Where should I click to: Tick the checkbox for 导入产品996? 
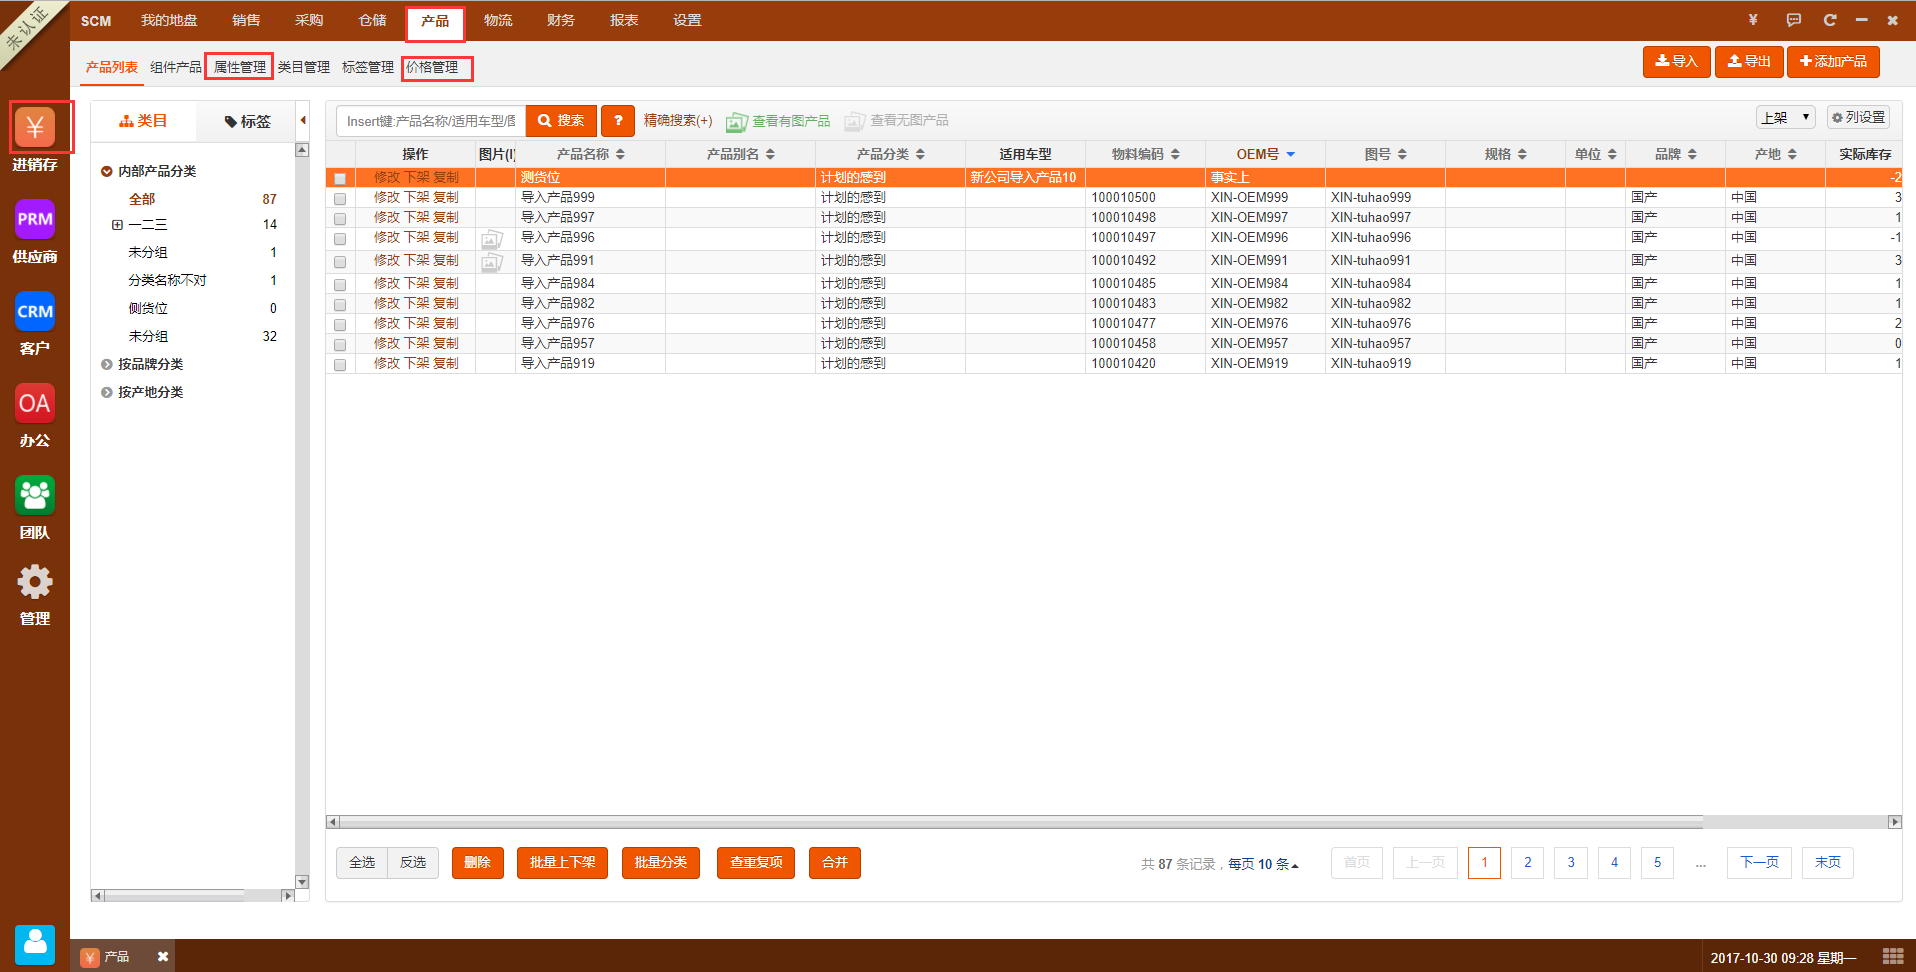click(340, 239)
